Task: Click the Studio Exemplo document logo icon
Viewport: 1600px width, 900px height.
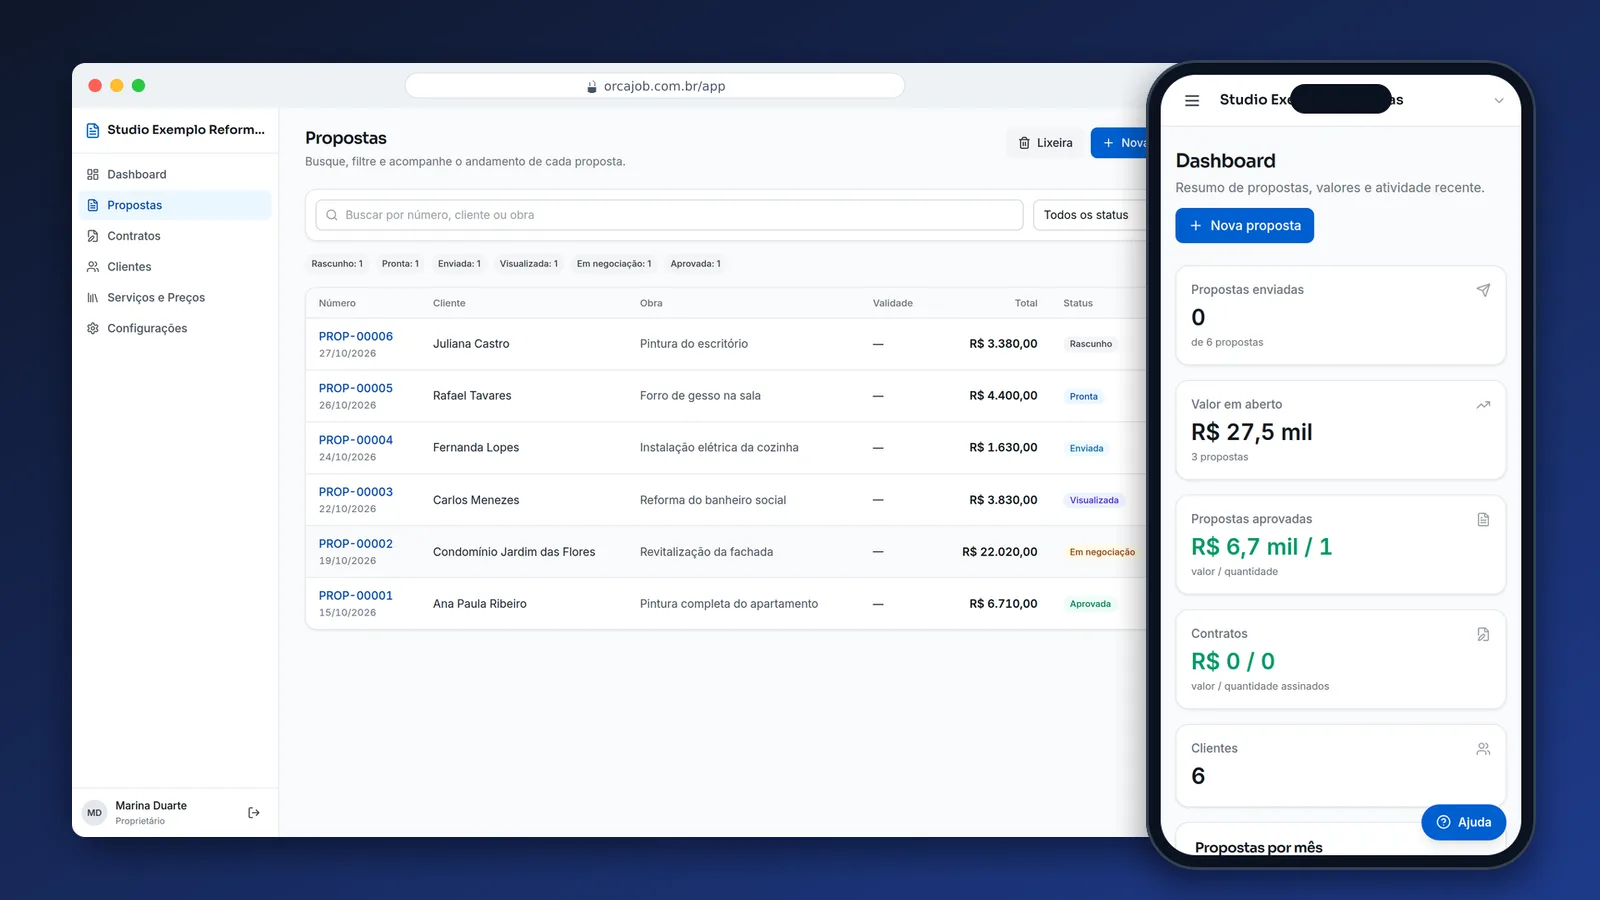Action: coord(93,130)
